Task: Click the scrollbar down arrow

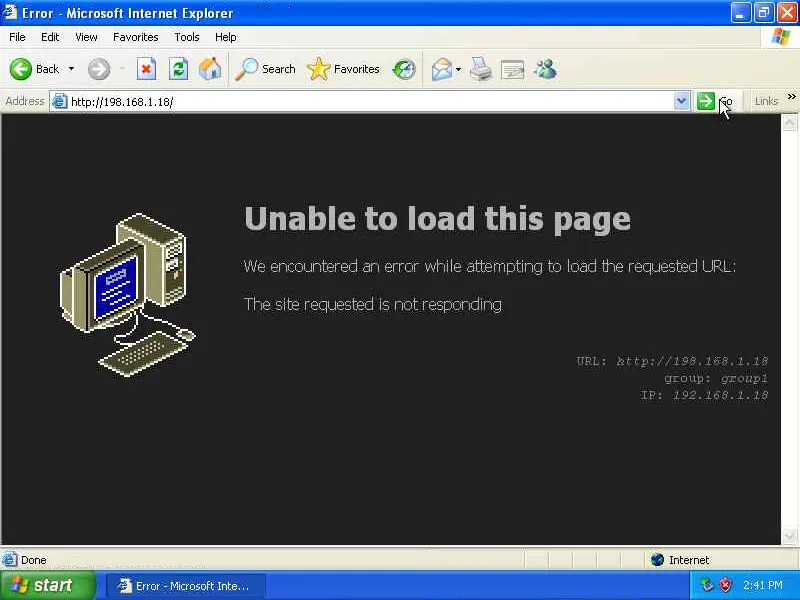Action: click(789, 536)
